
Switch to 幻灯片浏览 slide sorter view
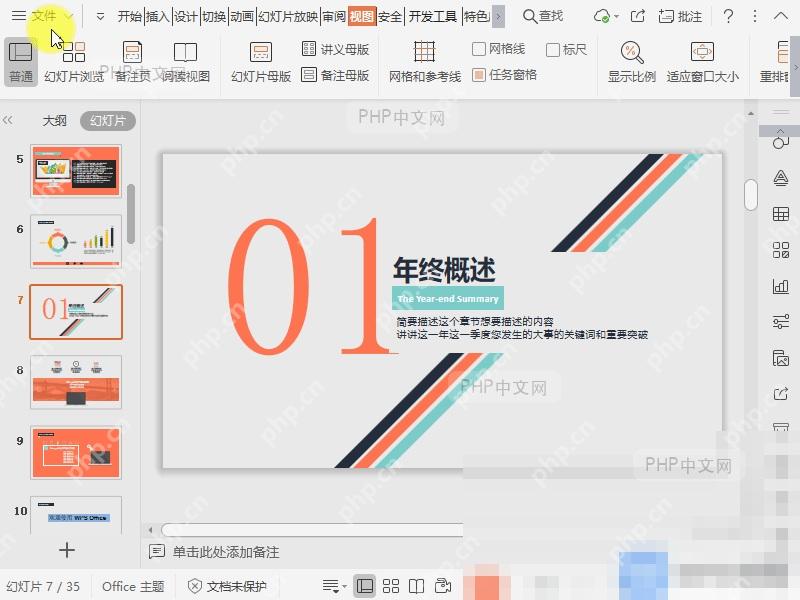(x=74, y=62)
